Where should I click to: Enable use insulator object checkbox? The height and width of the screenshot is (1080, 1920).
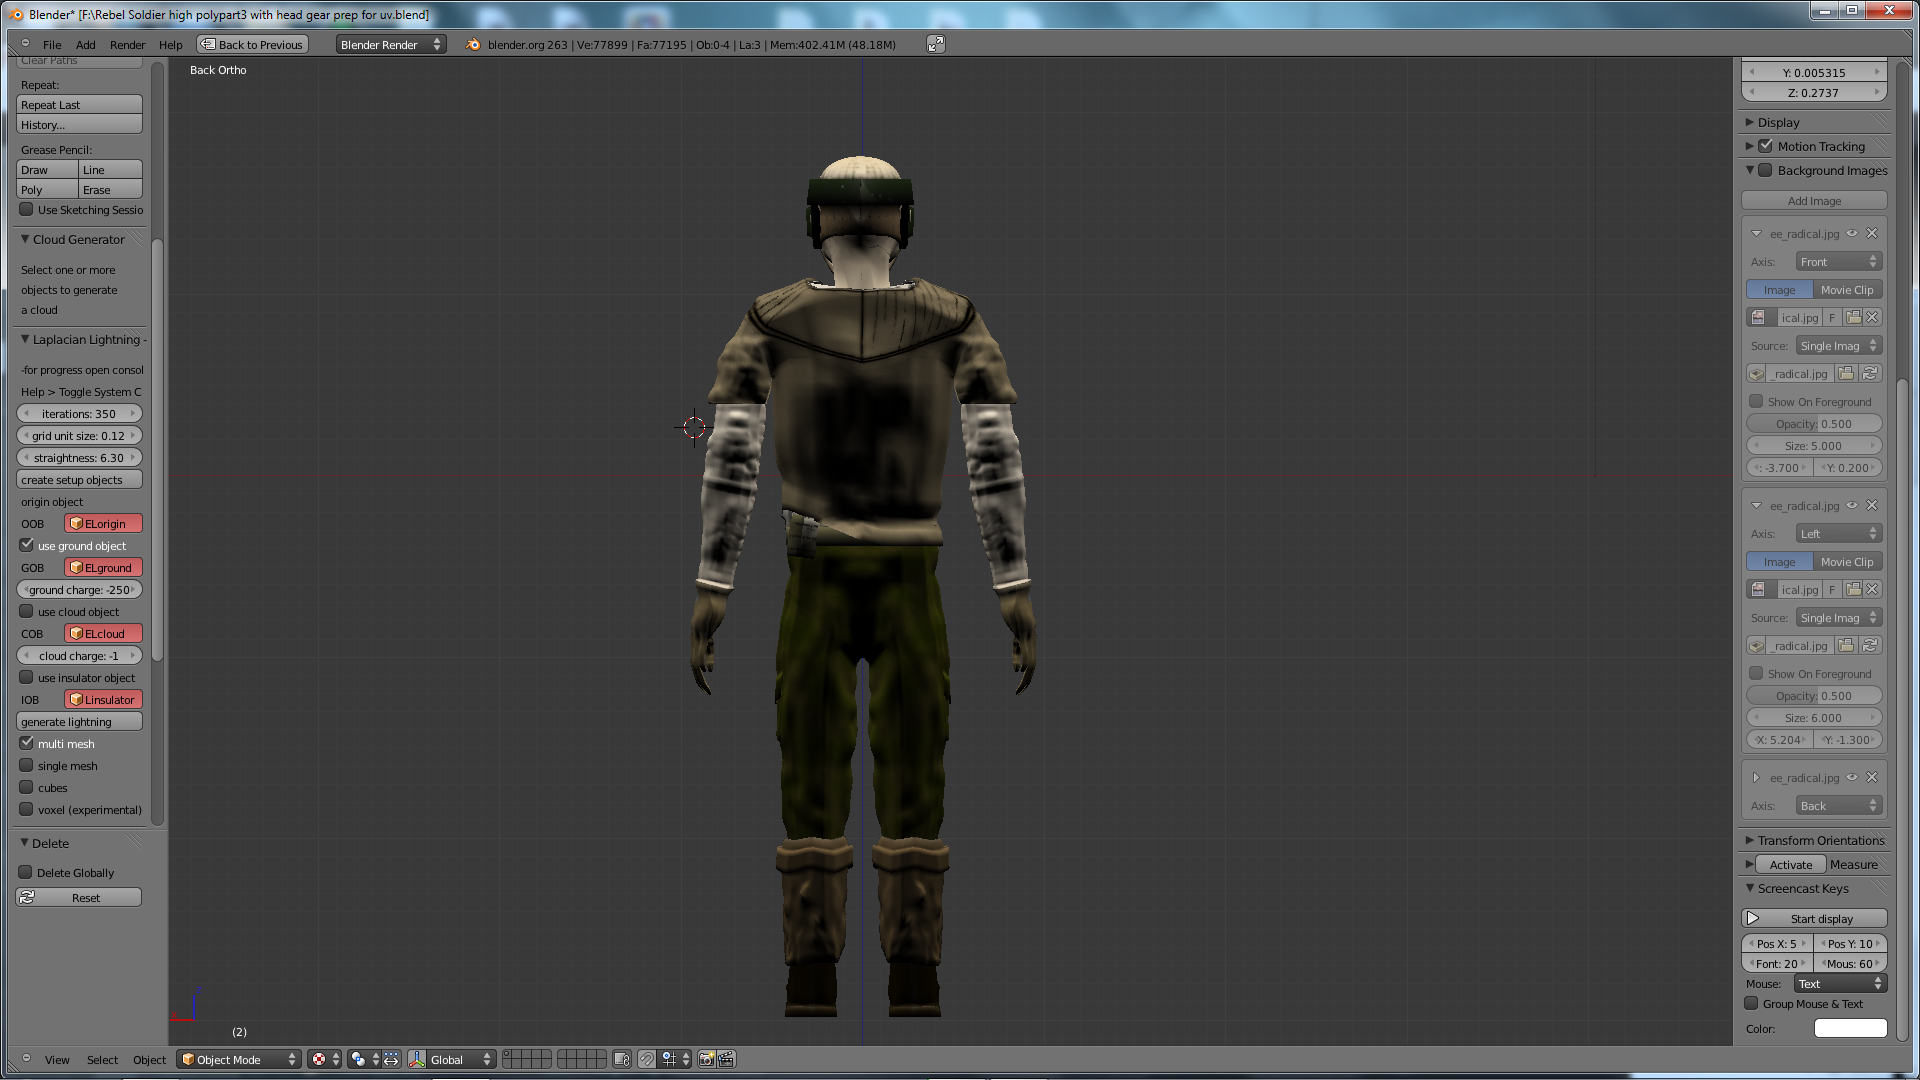(27, 677)
